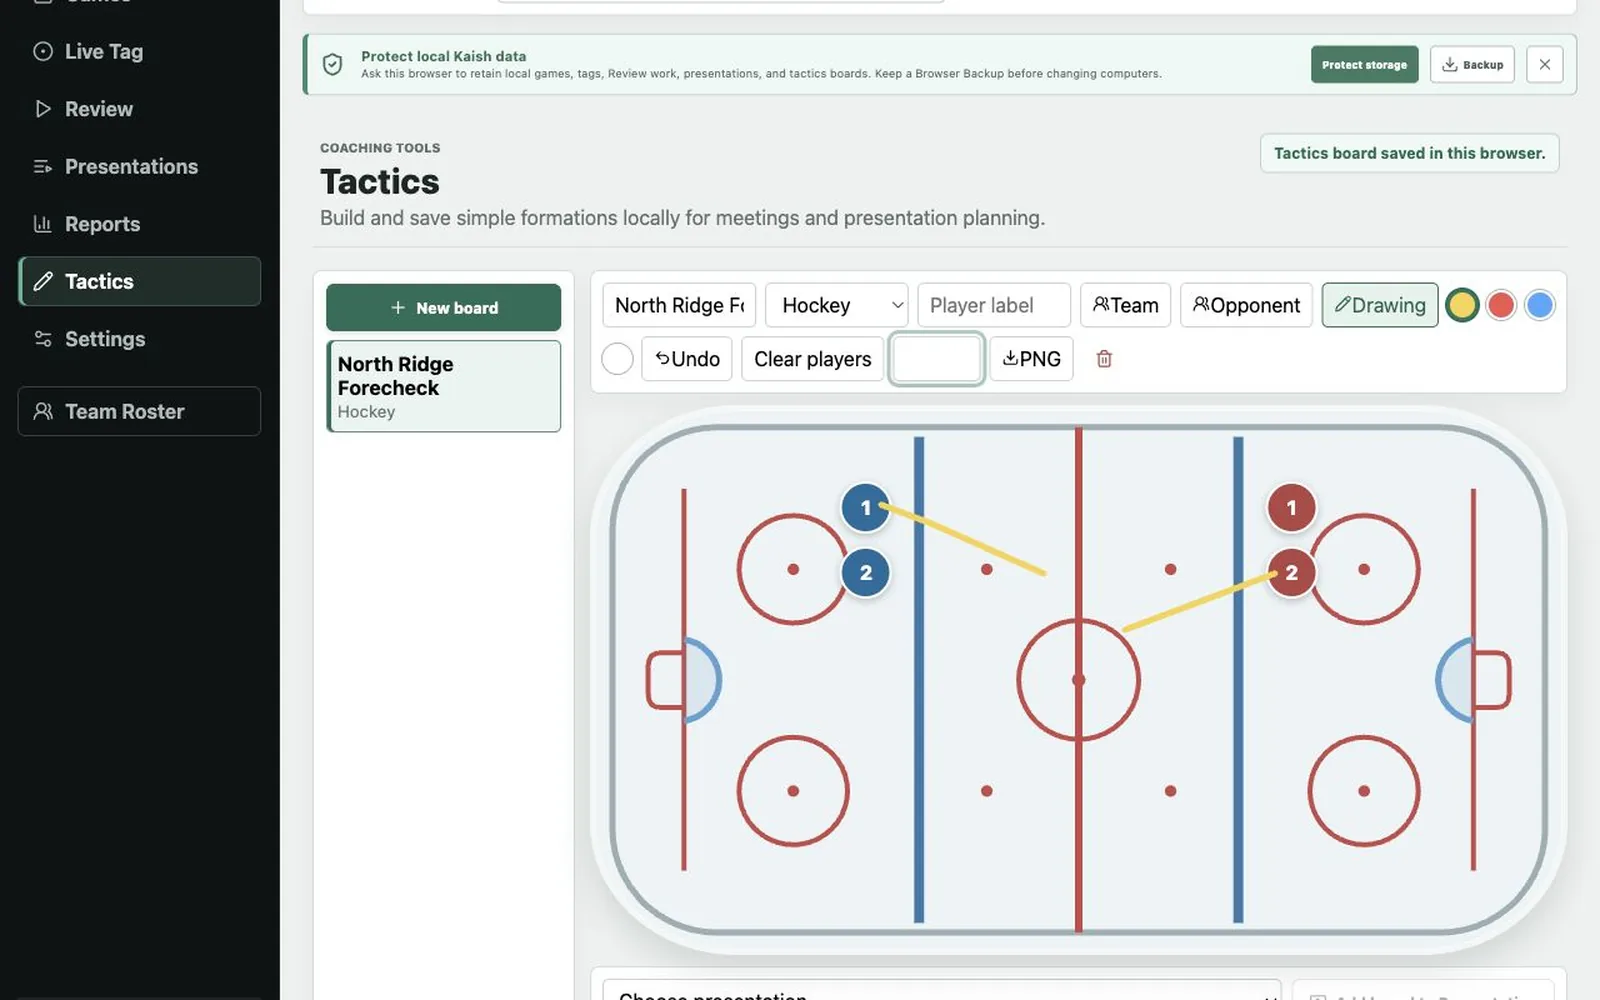Pick the red drawing color
The width and height of the screenshot is (1600, 1000).
[1501, 305]
